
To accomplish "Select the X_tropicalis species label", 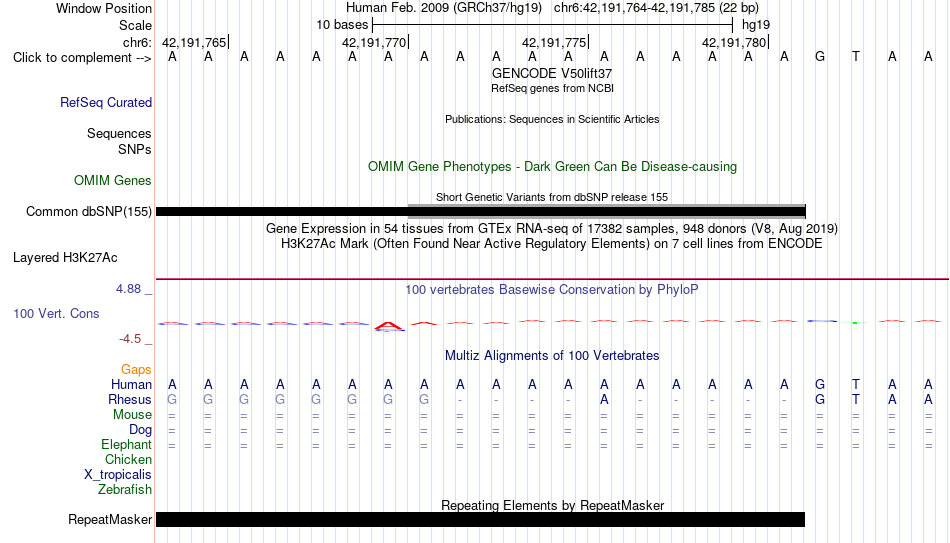I will pyautogui.click(x=118, y=475).
